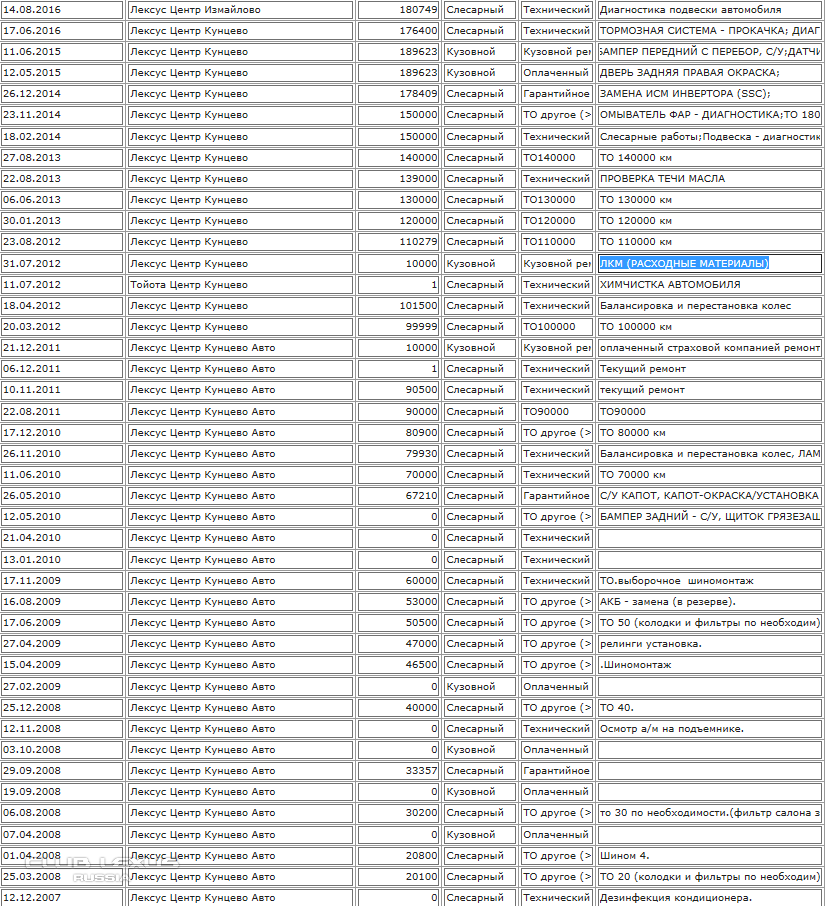This screenshot has height=906, width=825.
Task: Click the date cell 17.06.2016
Action: point(62,31)
